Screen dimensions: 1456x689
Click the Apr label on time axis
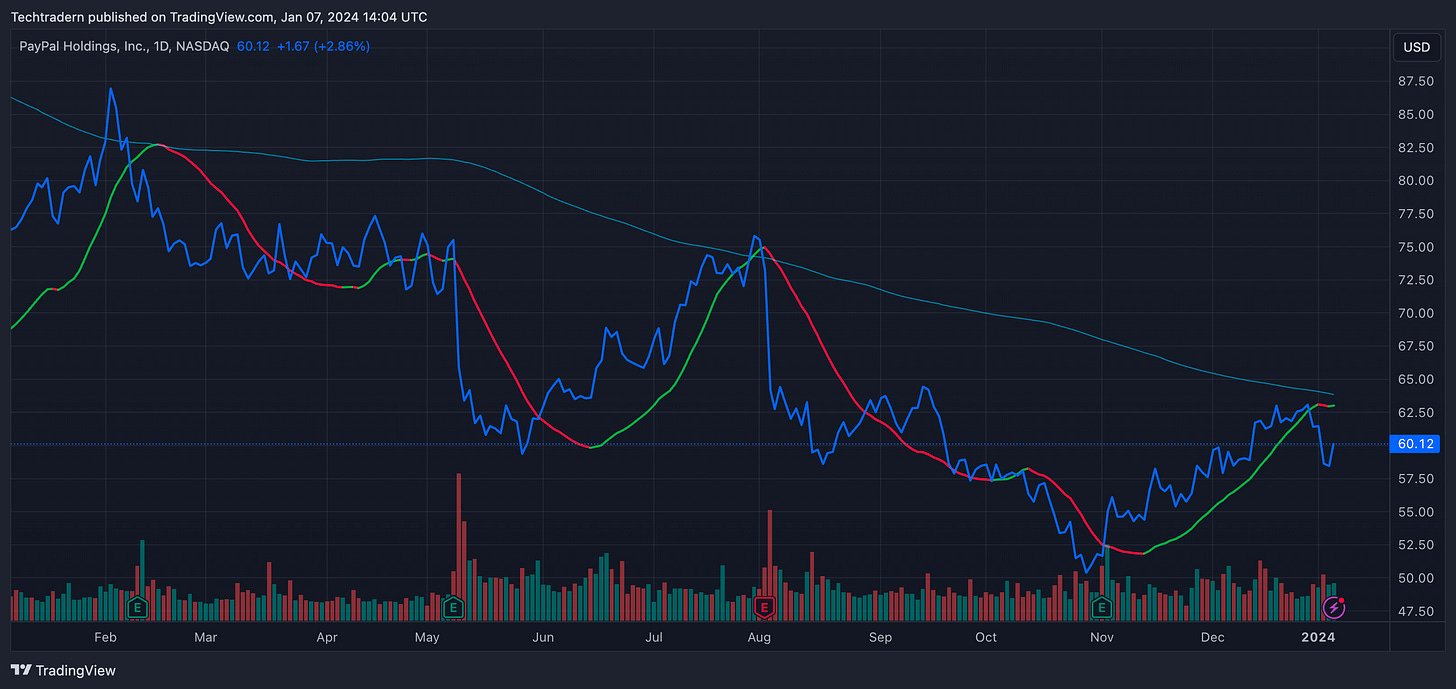[327, 636]
